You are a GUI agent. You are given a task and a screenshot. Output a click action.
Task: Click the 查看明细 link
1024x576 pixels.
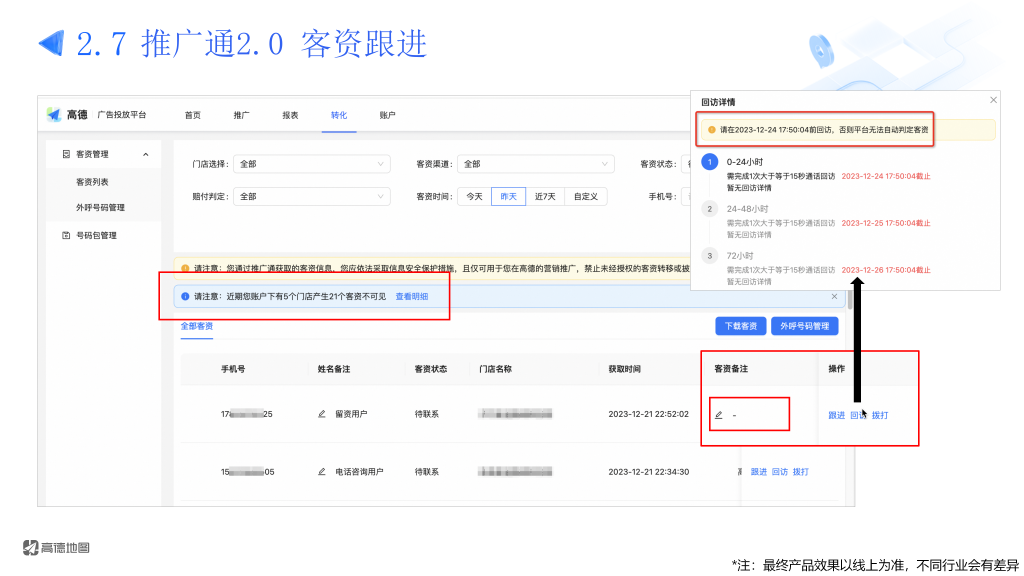[x=412, y=296]
